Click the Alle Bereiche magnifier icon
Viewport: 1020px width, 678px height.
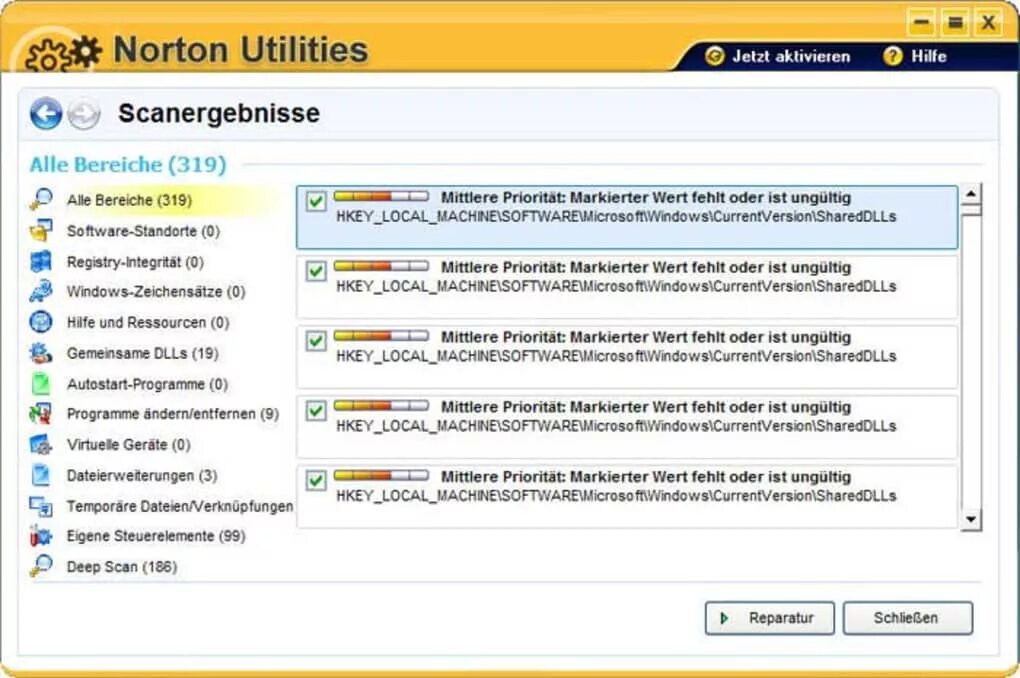pyautogui.click(x=41, y=199)
